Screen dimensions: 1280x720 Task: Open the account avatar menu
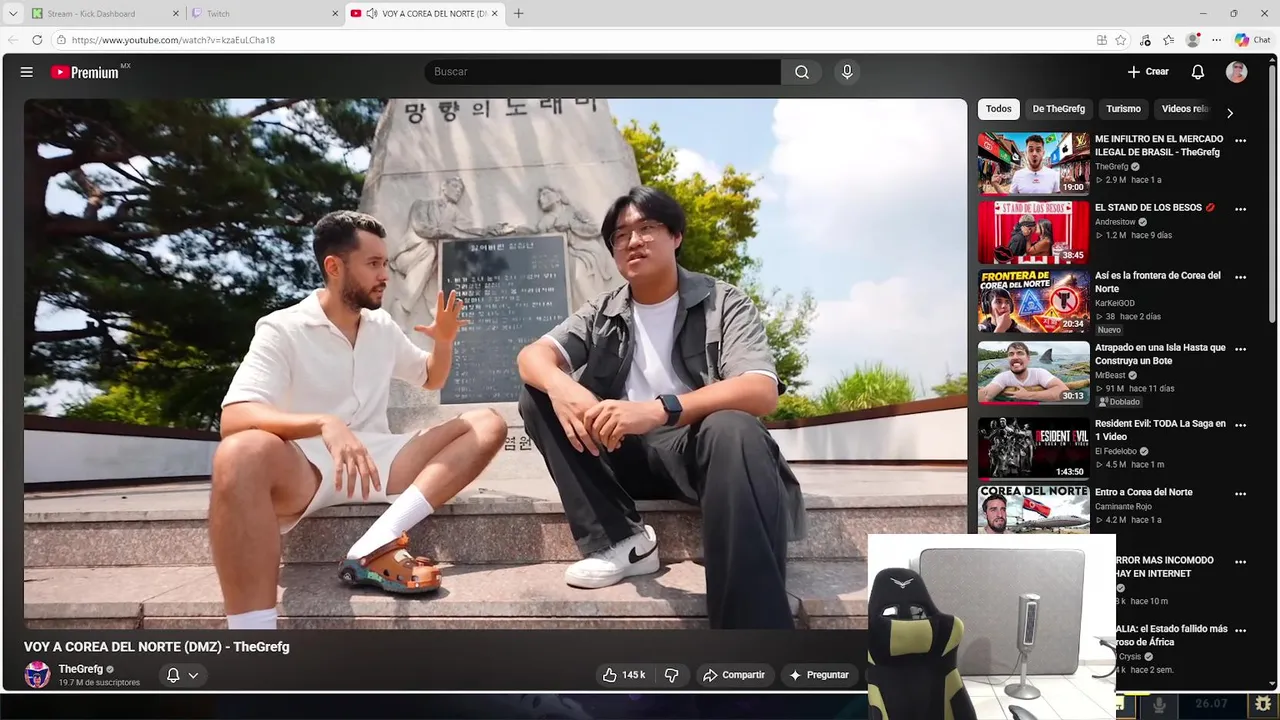[1237, 72]
